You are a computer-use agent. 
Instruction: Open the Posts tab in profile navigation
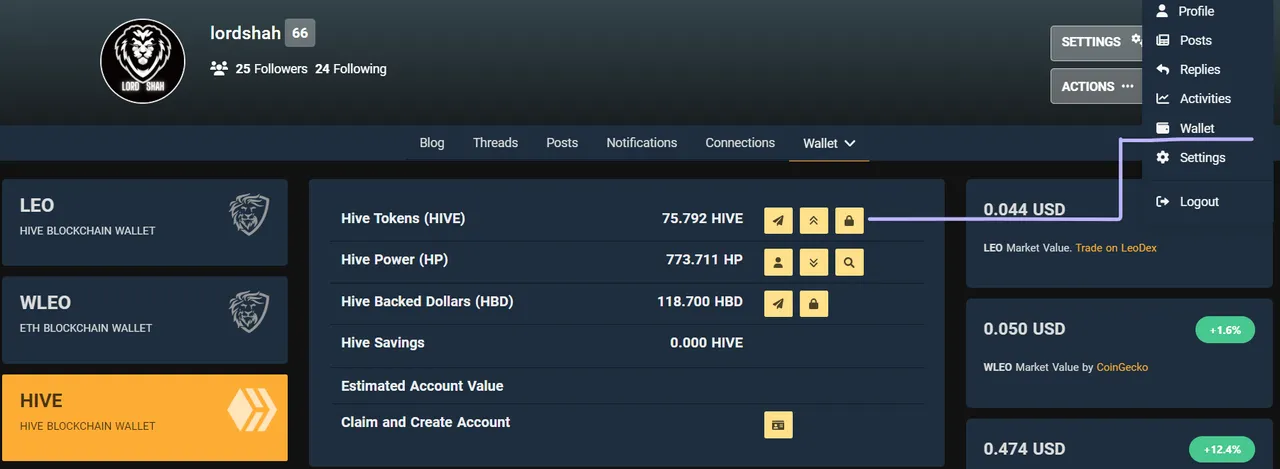[x=562, y=143]
